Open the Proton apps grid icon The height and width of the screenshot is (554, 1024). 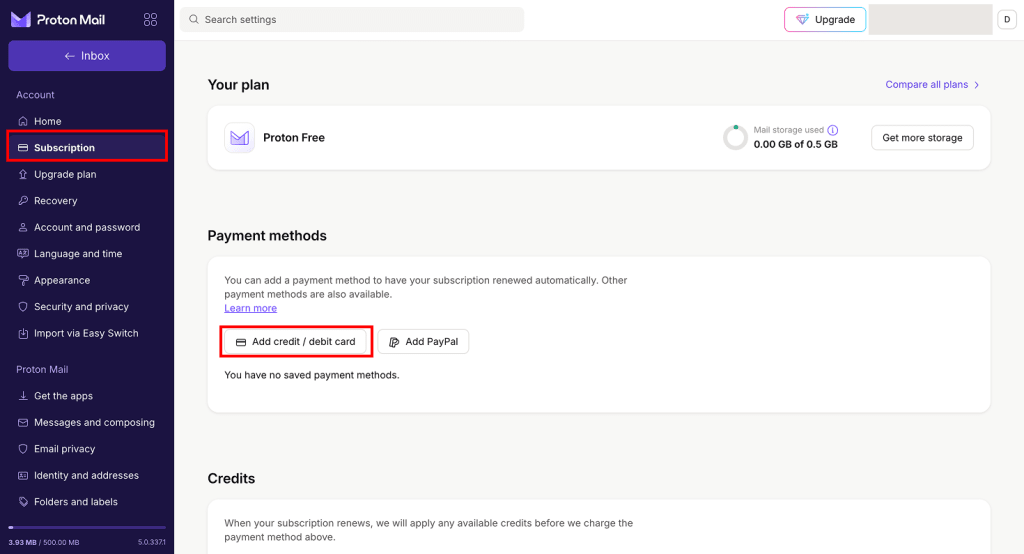[150, 20]
